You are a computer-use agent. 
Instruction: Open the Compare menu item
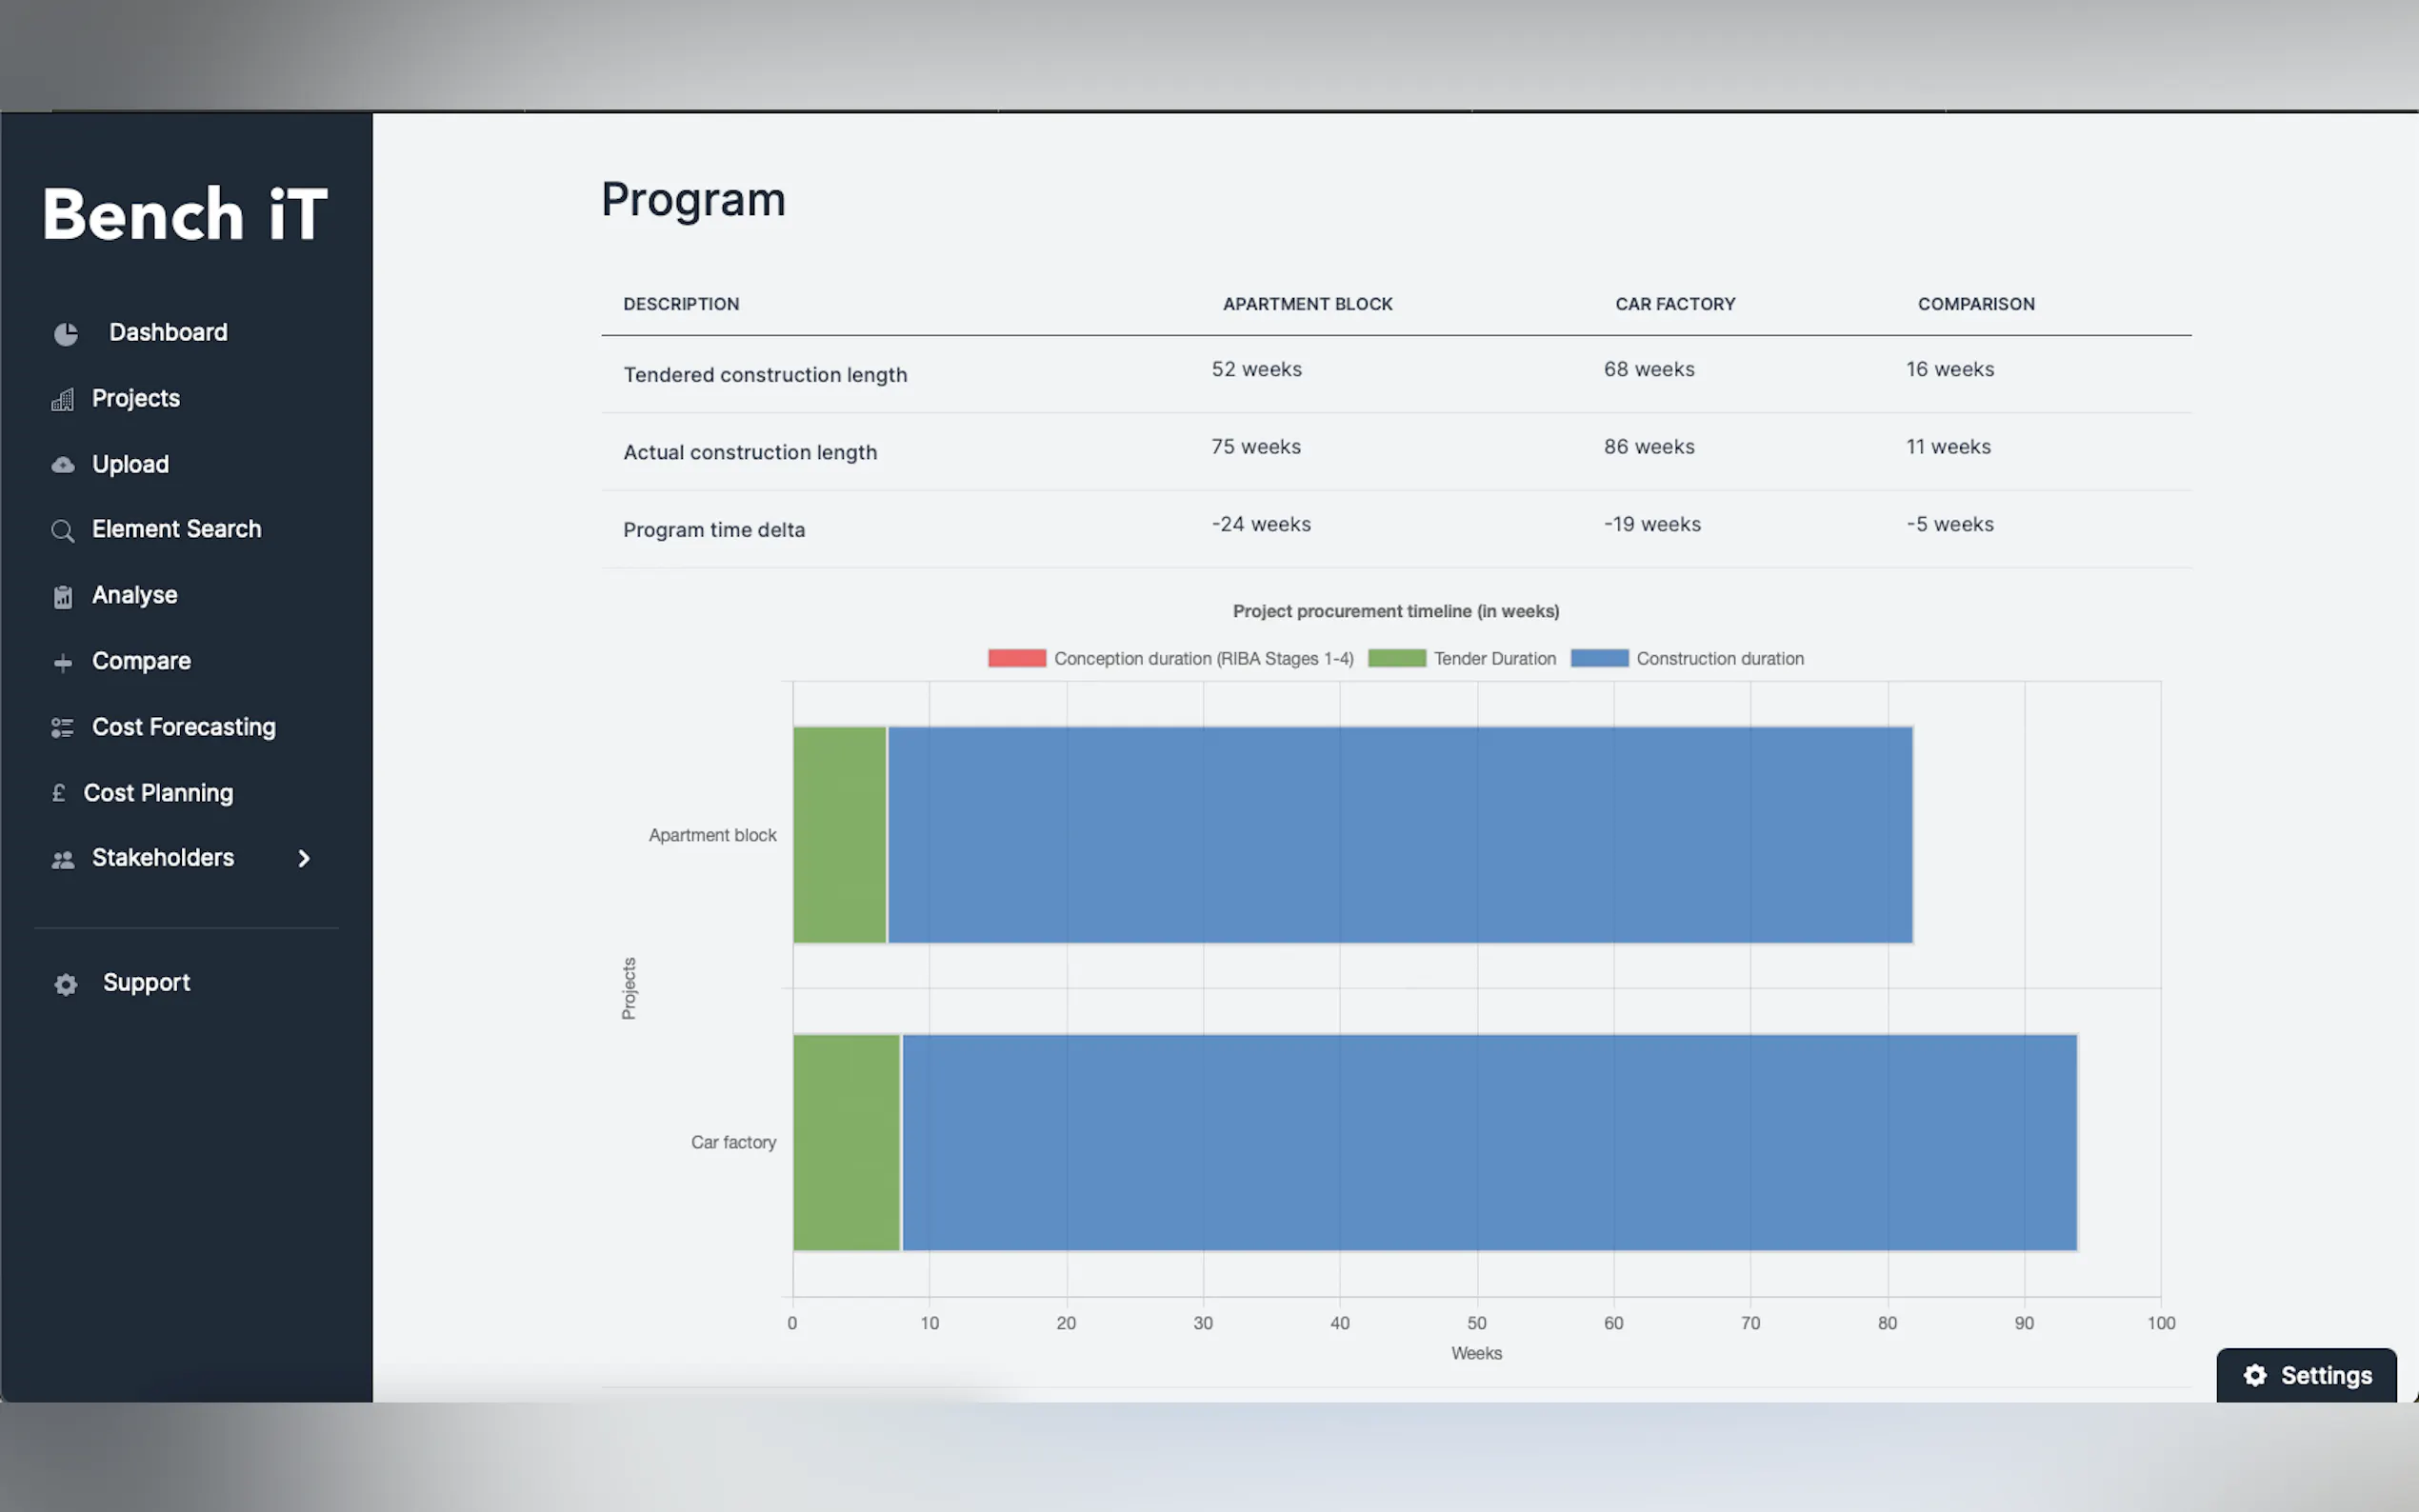pos(141,661)
